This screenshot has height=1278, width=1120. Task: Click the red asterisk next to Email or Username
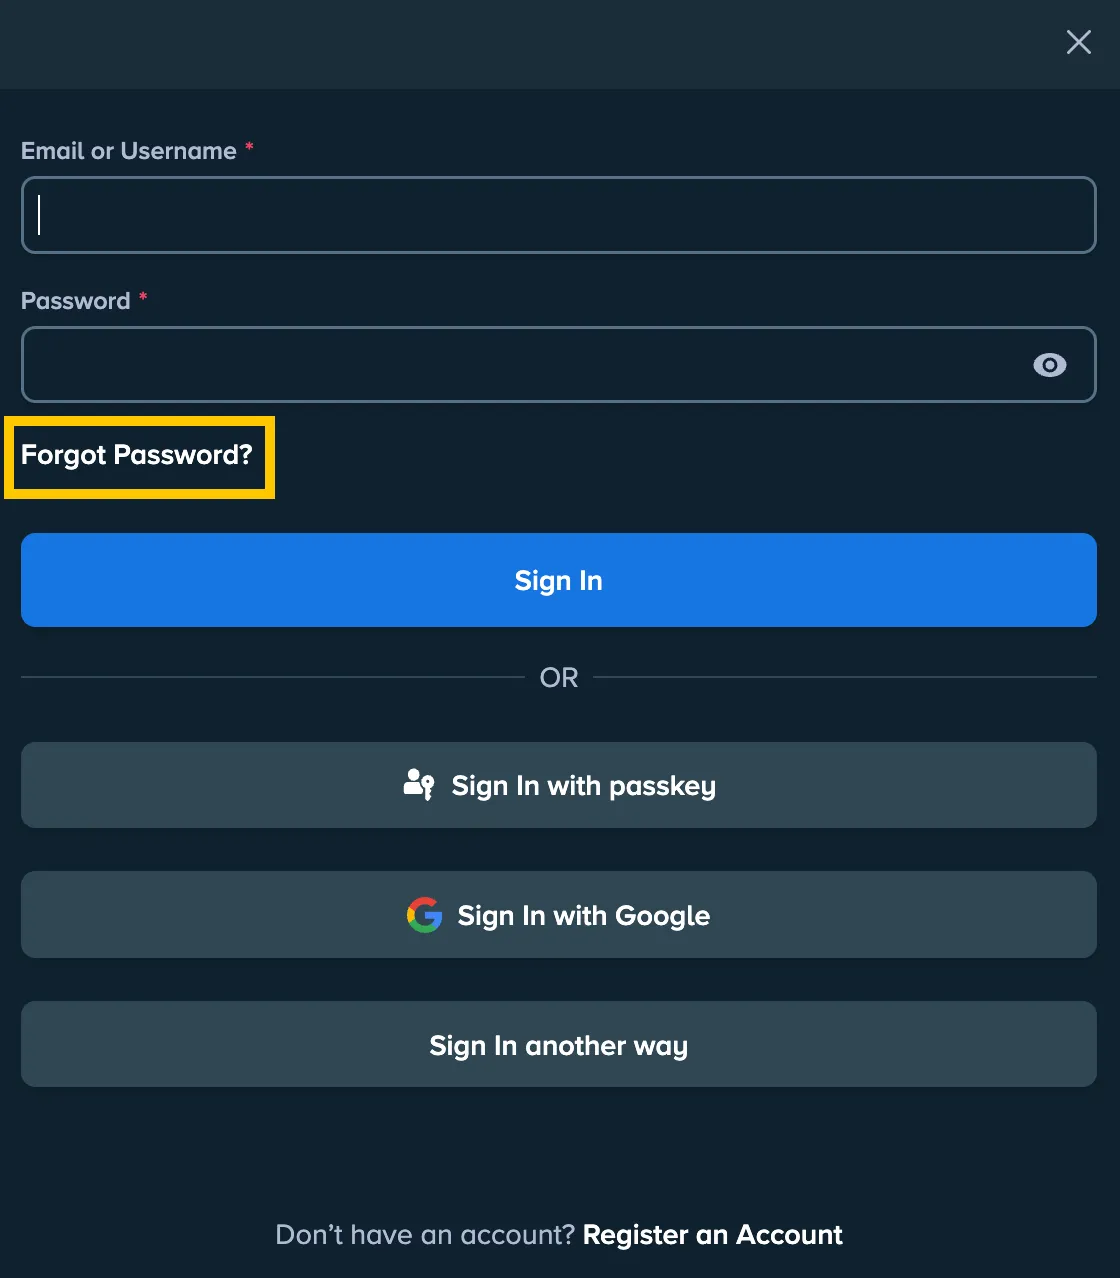pos(248,148)
